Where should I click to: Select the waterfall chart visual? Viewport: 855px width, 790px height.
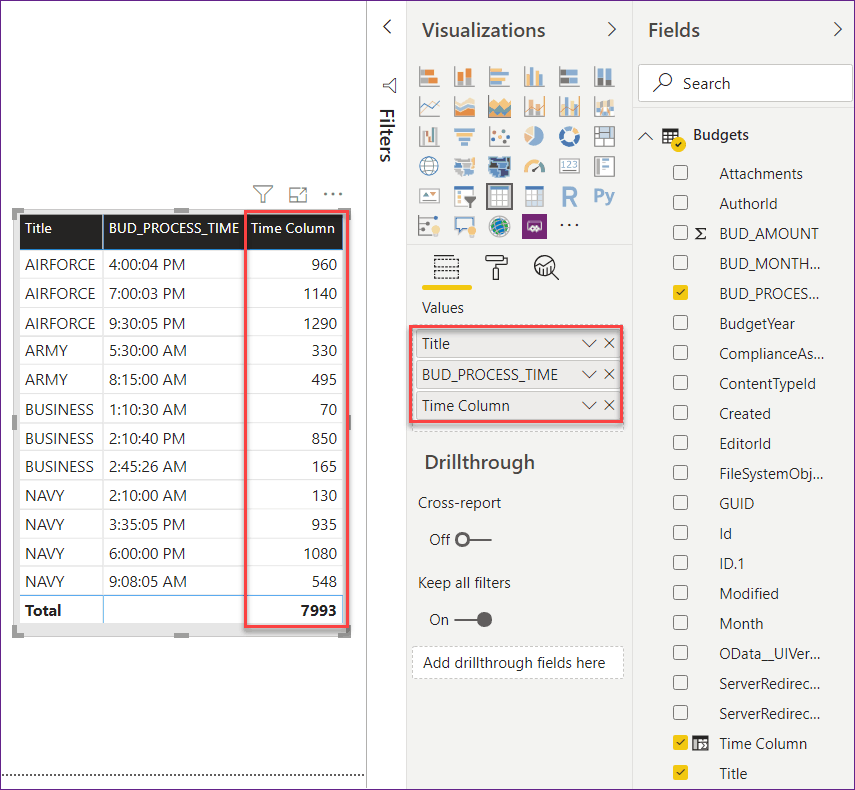click(429, 136)
